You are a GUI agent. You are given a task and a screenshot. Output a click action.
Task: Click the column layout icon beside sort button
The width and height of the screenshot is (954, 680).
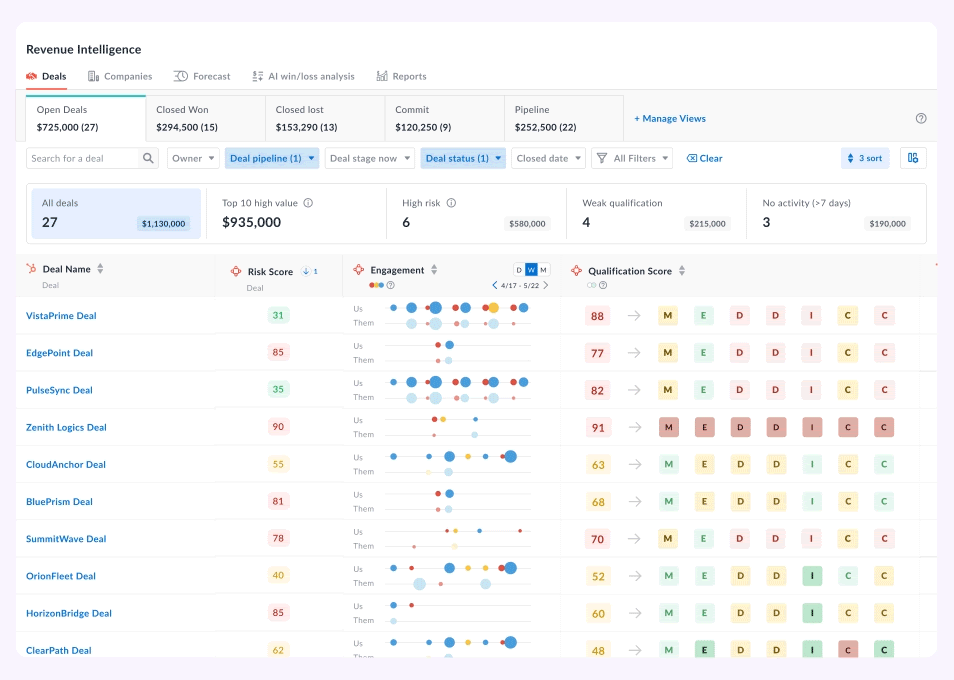click(x=912, y=157)
